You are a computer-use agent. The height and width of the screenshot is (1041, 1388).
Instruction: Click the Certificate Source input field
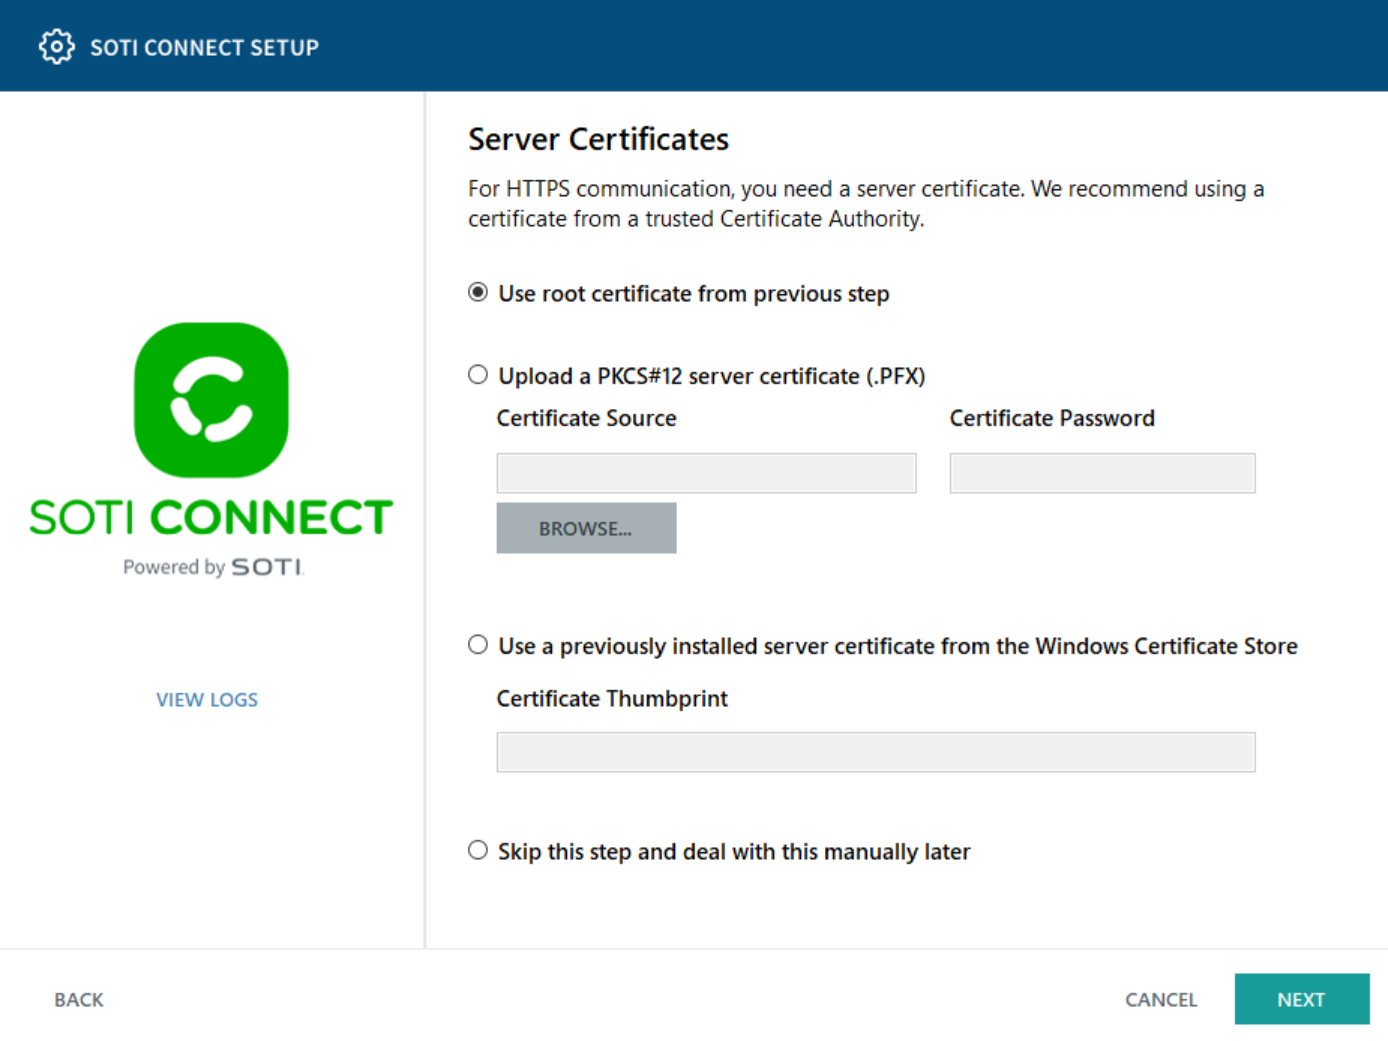click(x=706, y=473)
